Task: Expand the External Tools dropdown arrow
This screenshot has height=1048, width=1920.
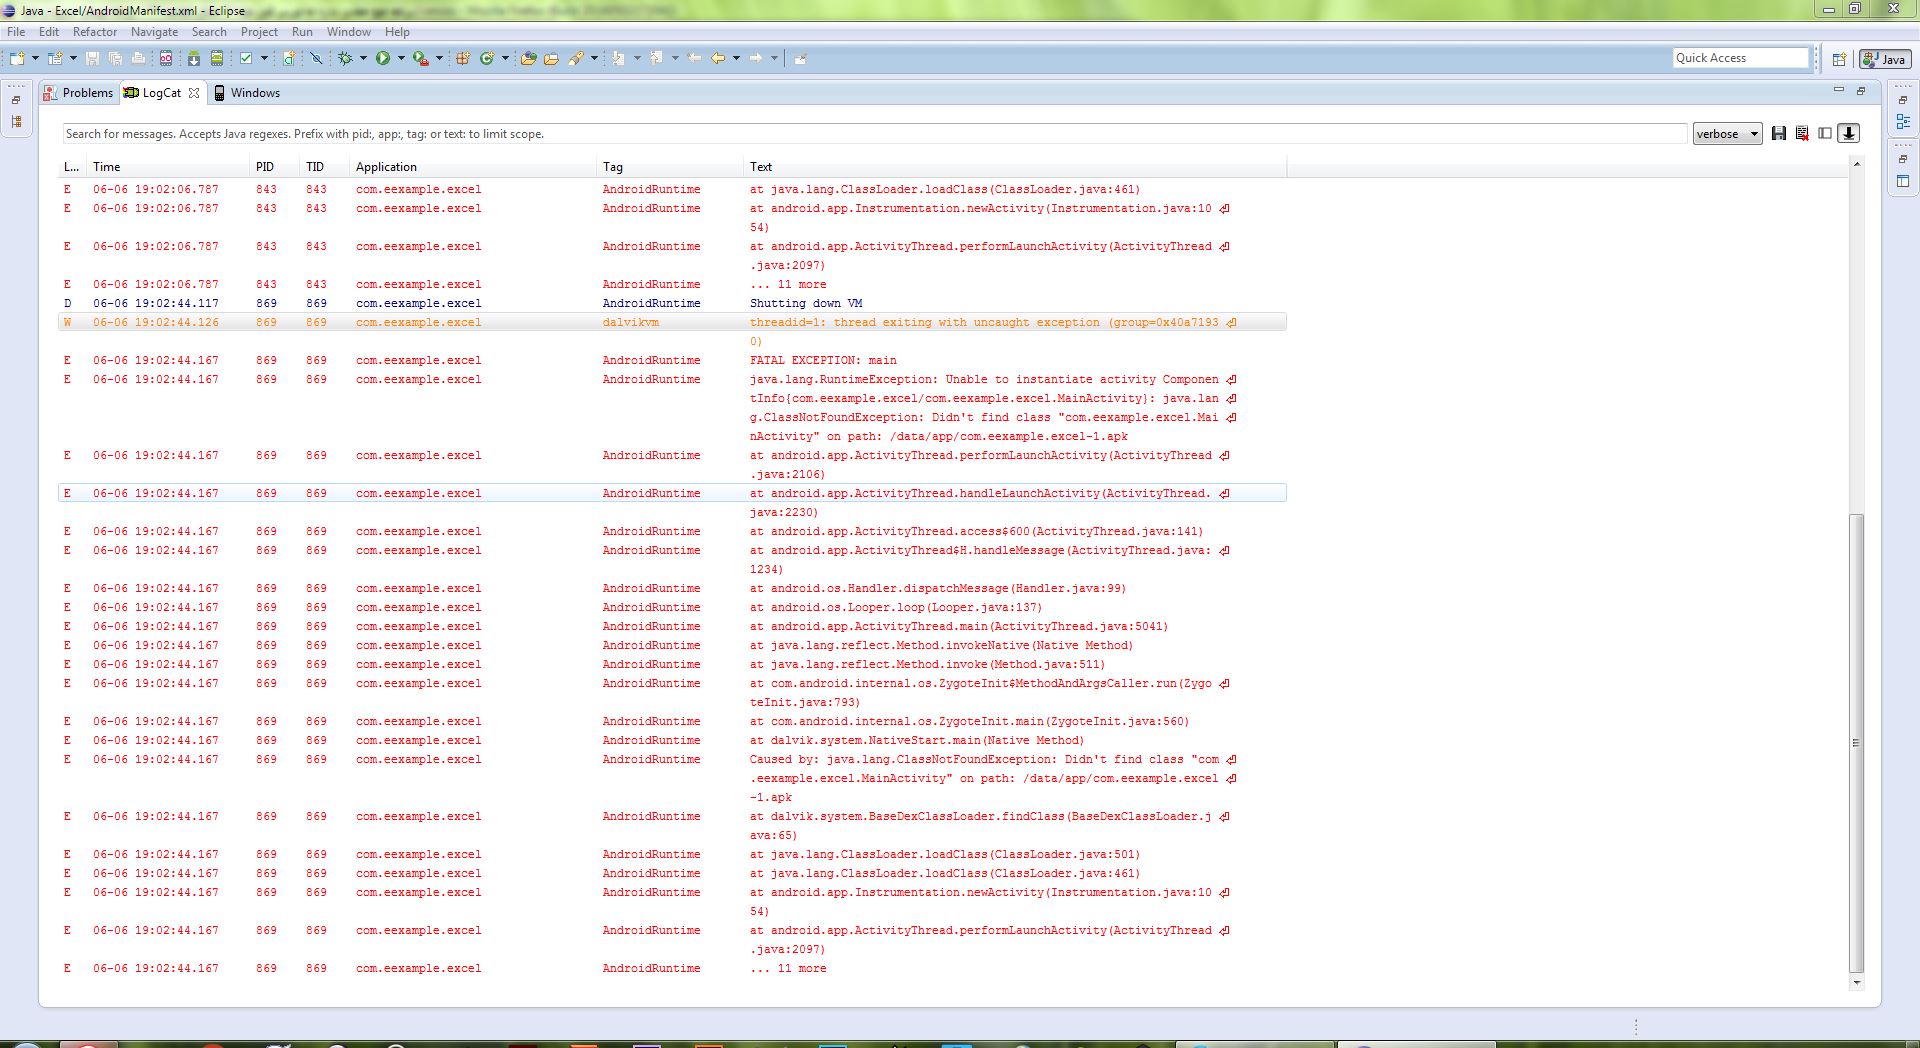Action: 439,58
